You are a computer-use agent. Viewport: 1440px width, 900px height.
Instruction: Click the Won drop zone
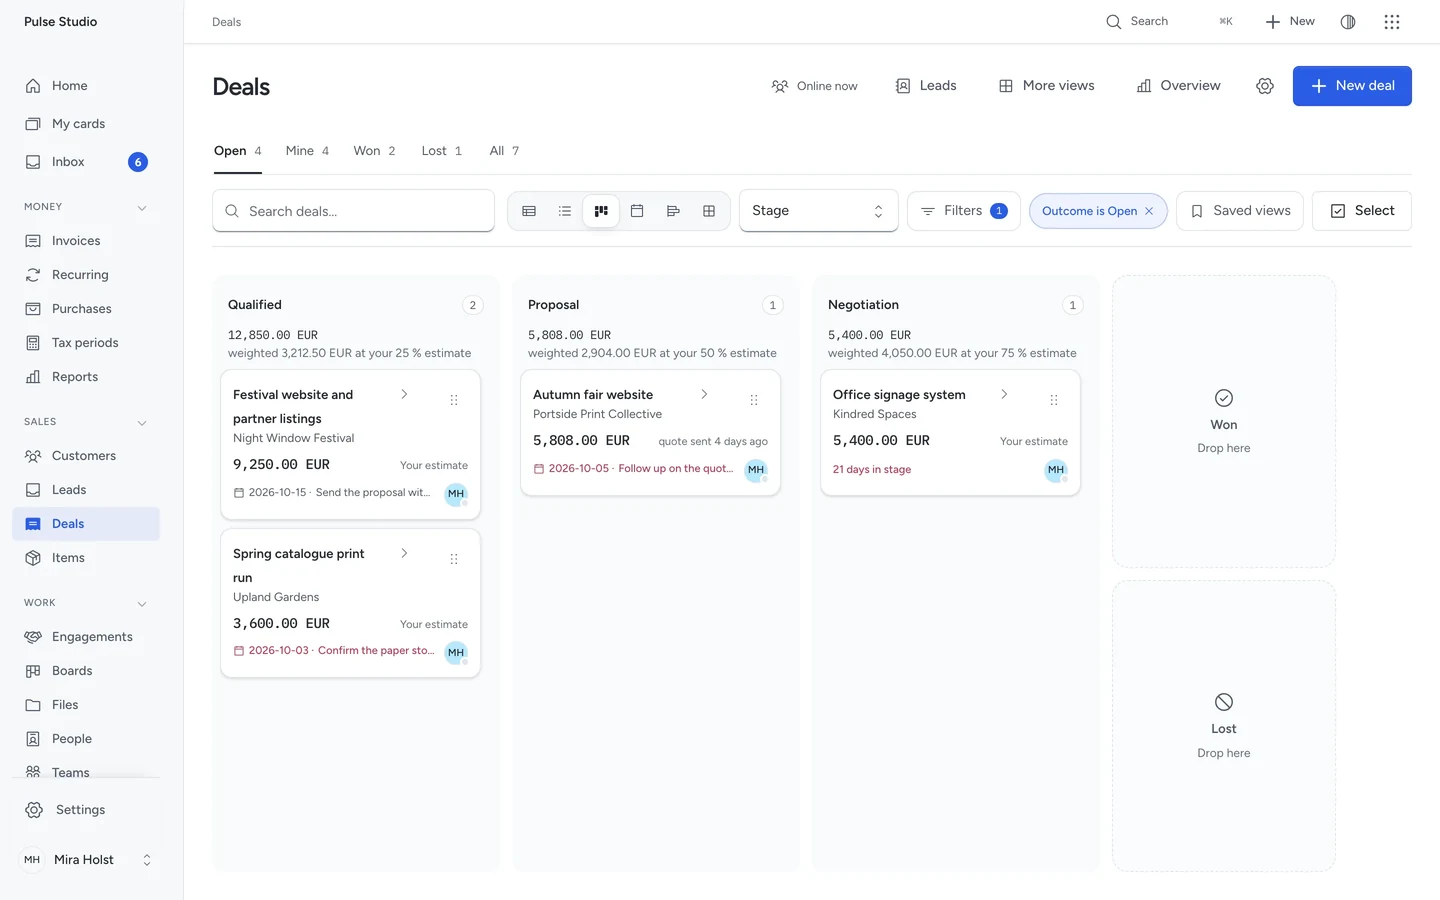click(x=1224, y=422)
